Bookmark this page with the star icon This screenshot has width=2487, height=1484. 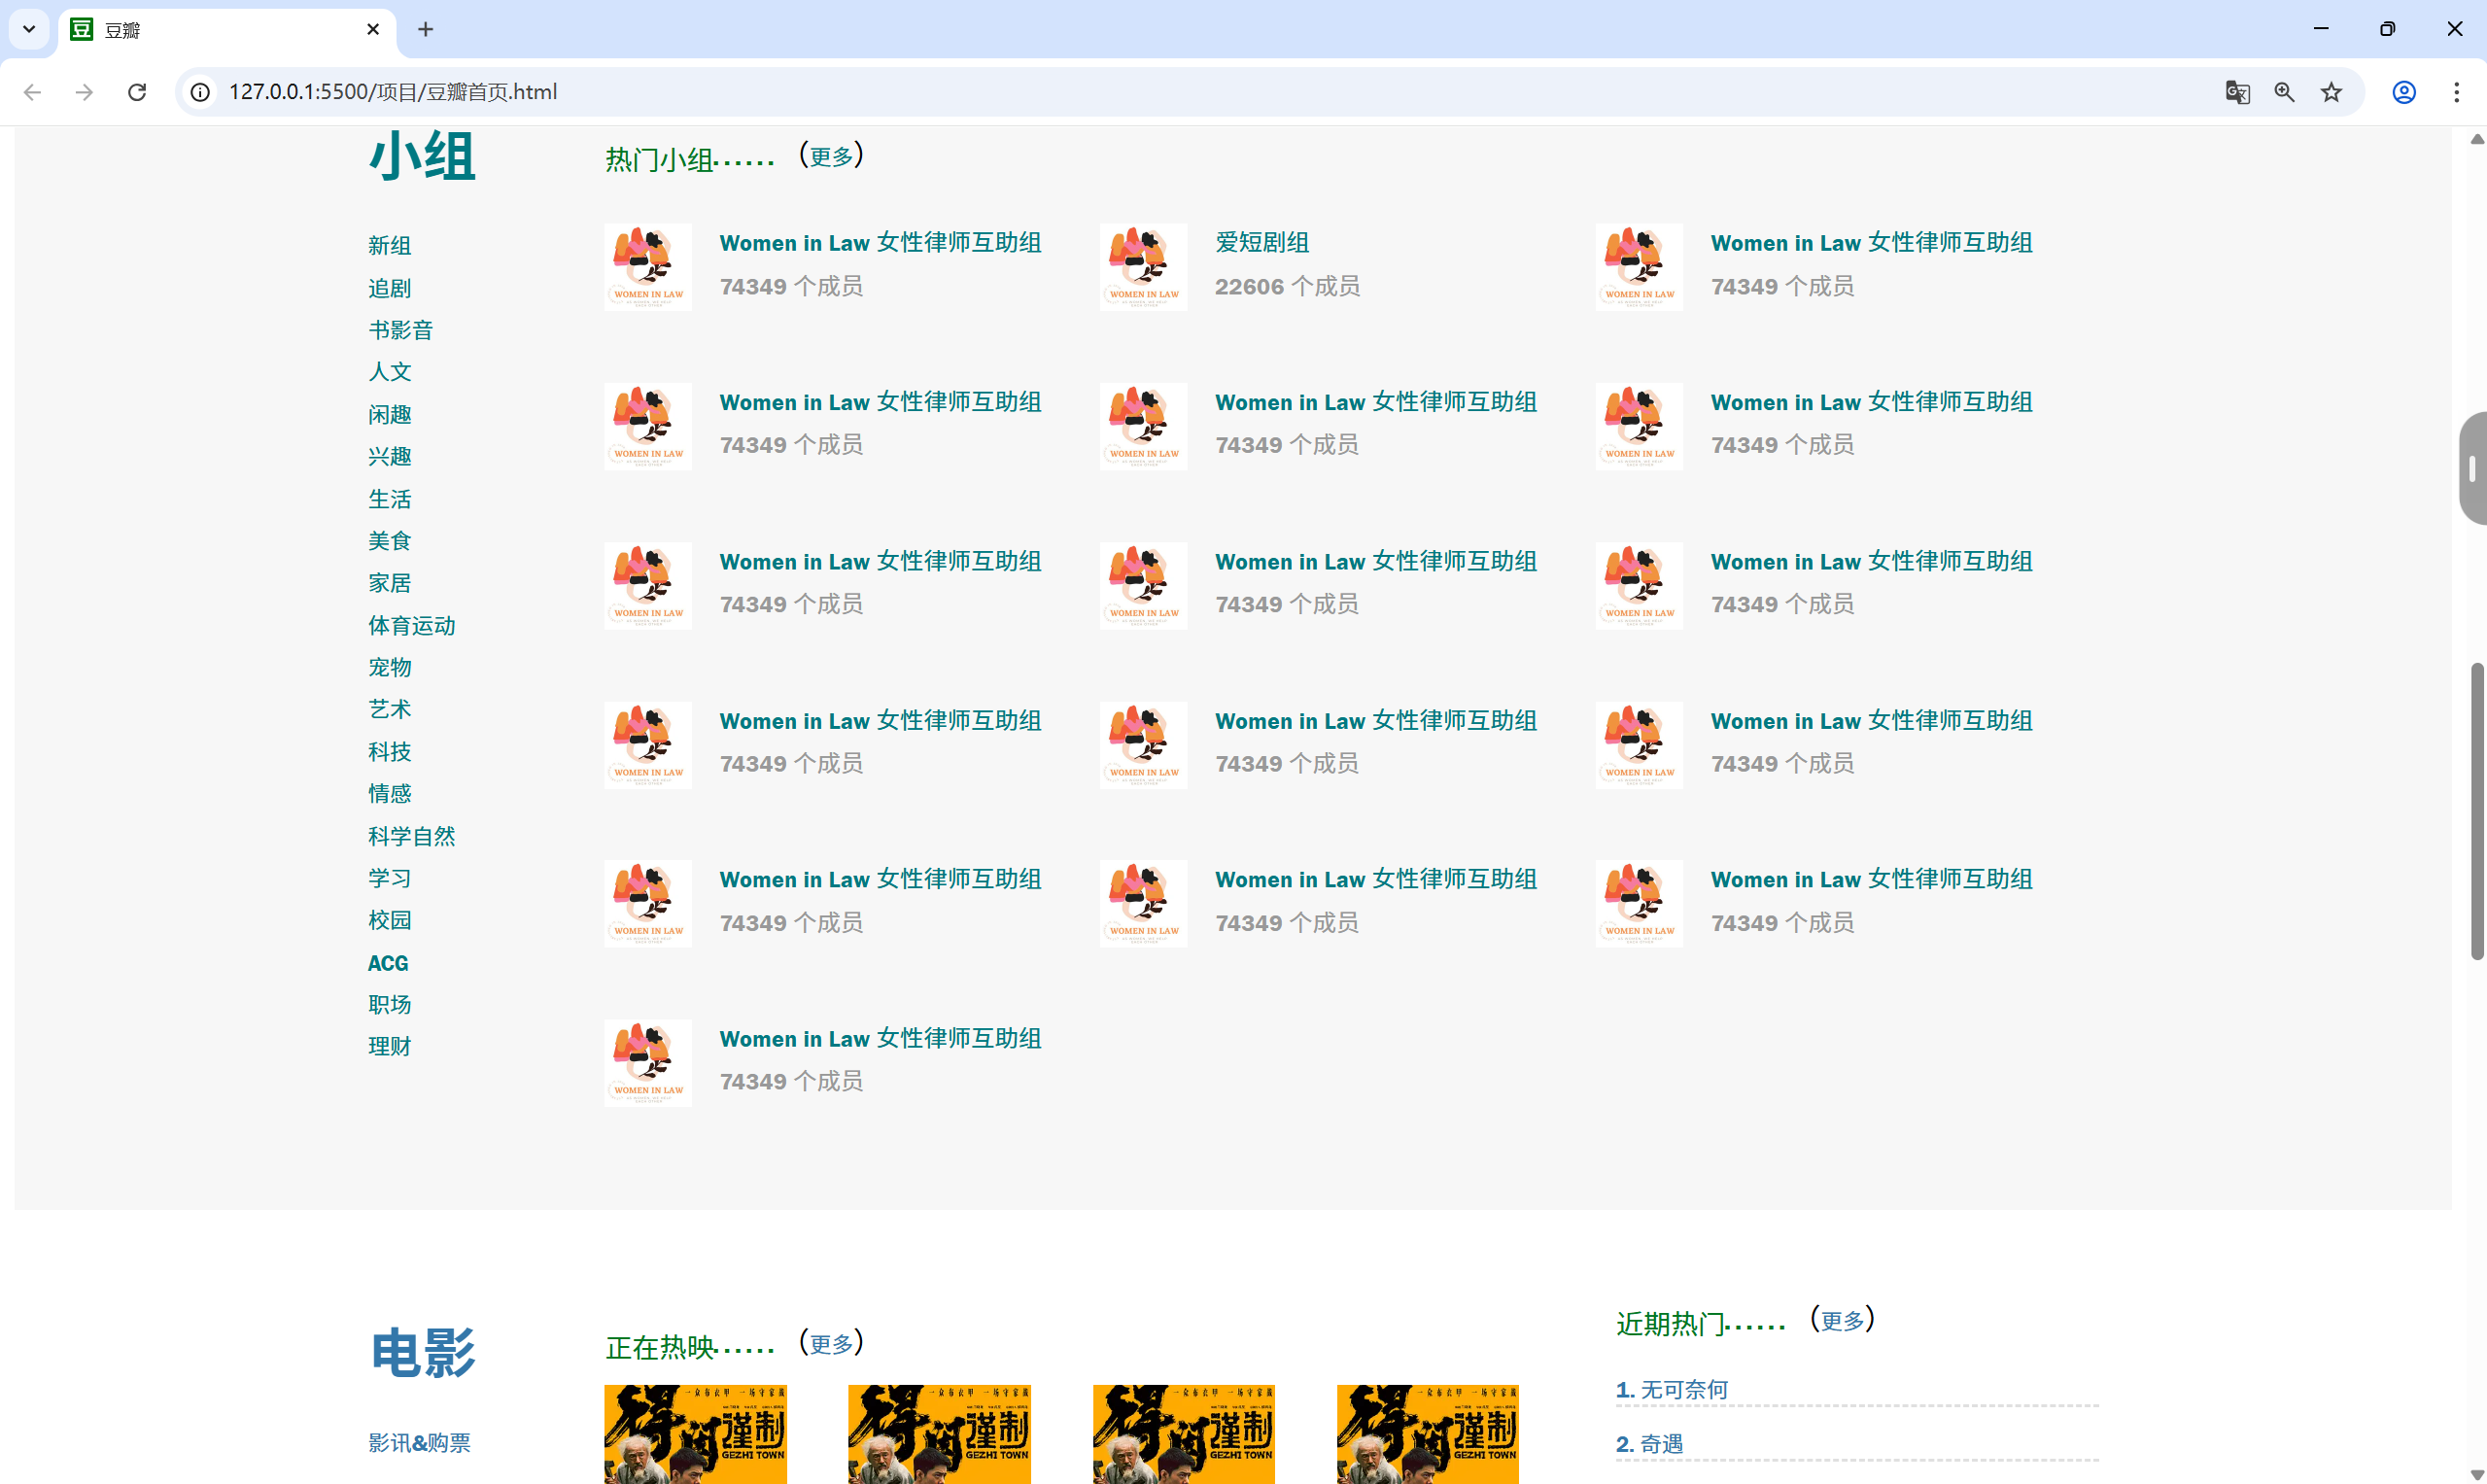coord(2331,92)
